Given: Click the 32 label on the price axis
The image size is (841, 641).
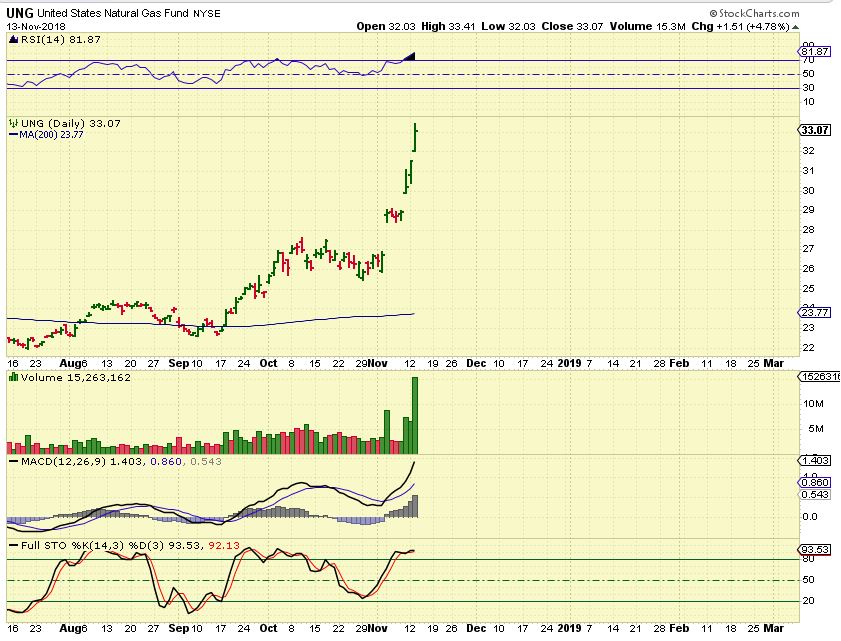Looking at the screenshot, I should pyautogui.click(x=808, y=151).
